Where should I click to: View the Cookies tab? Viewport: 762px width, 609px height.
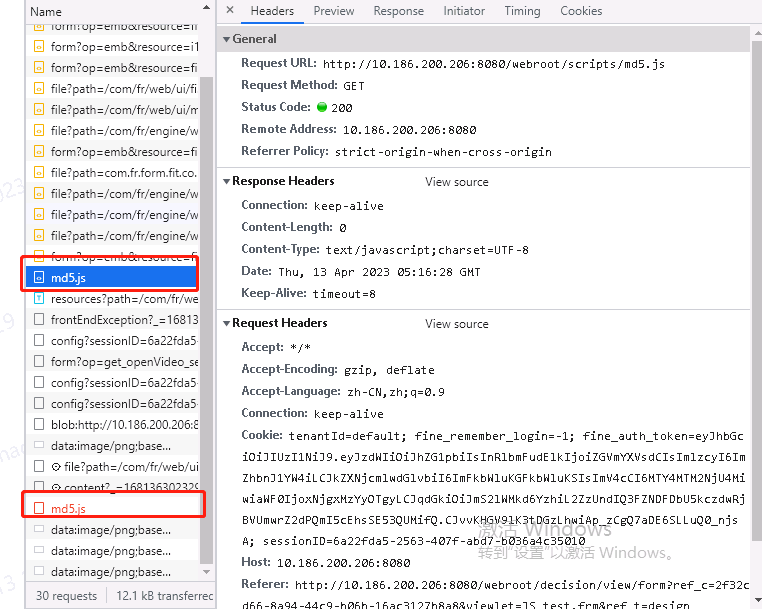point(581,11)
